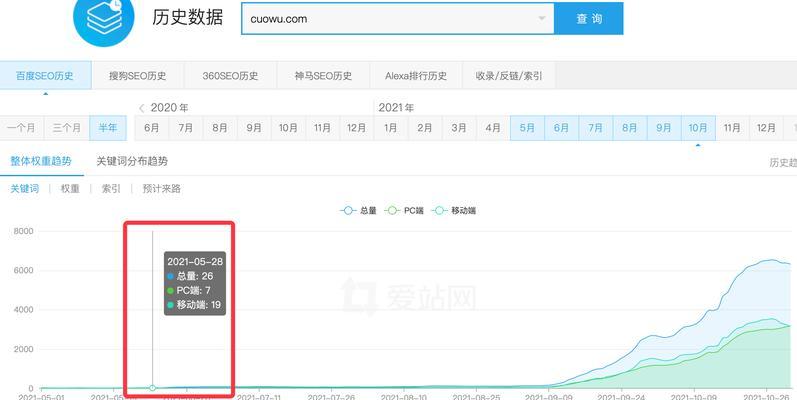Pick 2021 11月 in month timeline
The width and height of the screenshot is (797, 400).
click(x=732, y=128)
